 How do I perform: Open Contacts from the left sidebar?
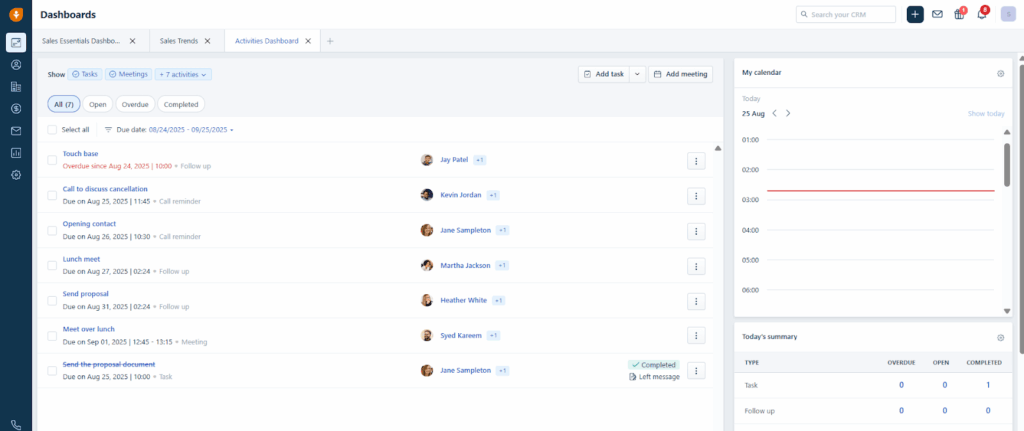pos(16,64)
